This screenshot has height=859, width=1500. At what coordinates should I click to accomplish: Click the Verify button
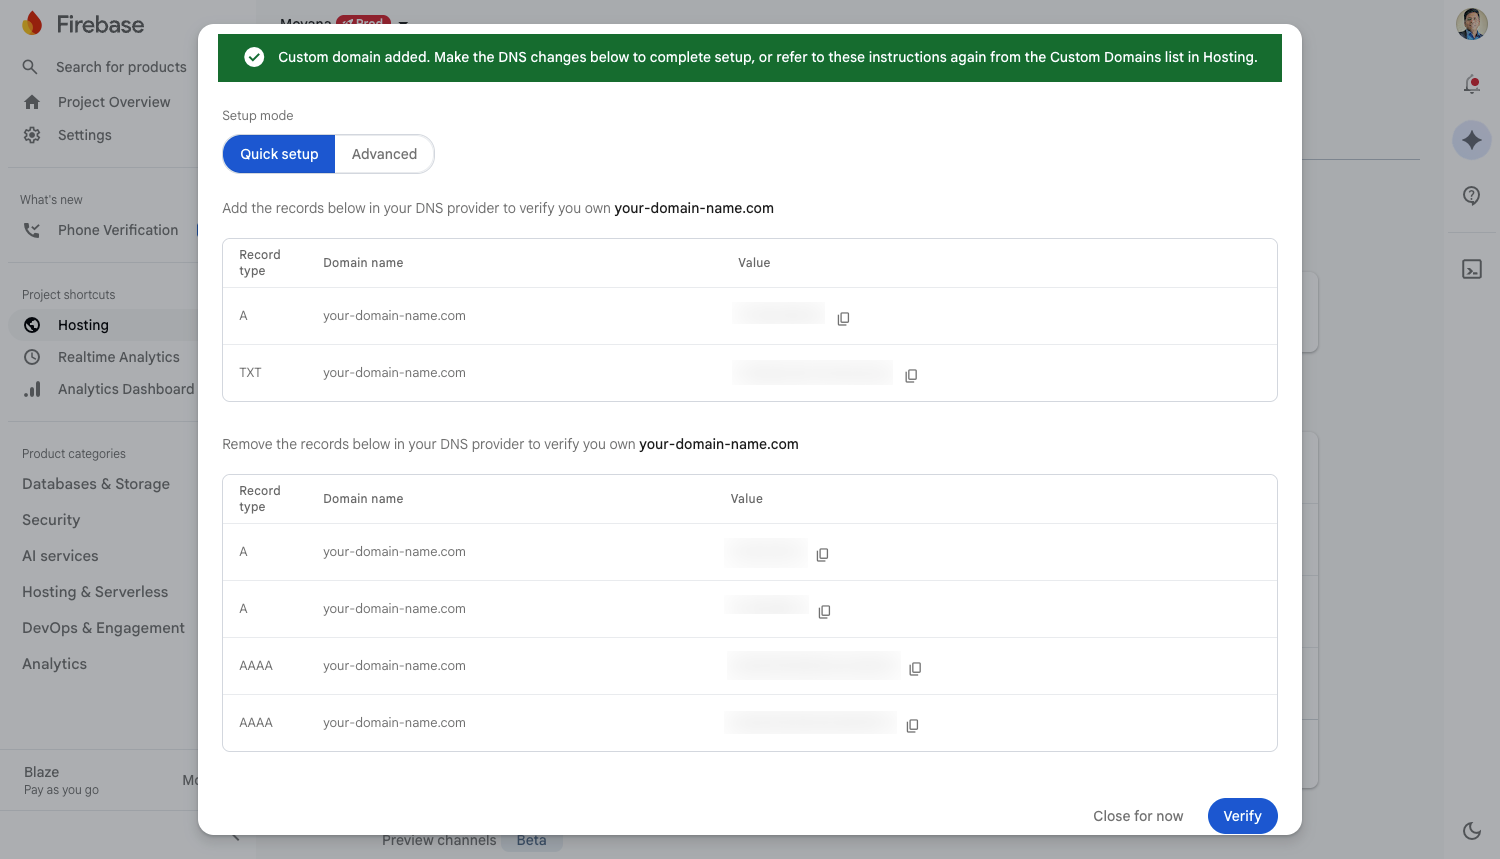coord(1242,816)
